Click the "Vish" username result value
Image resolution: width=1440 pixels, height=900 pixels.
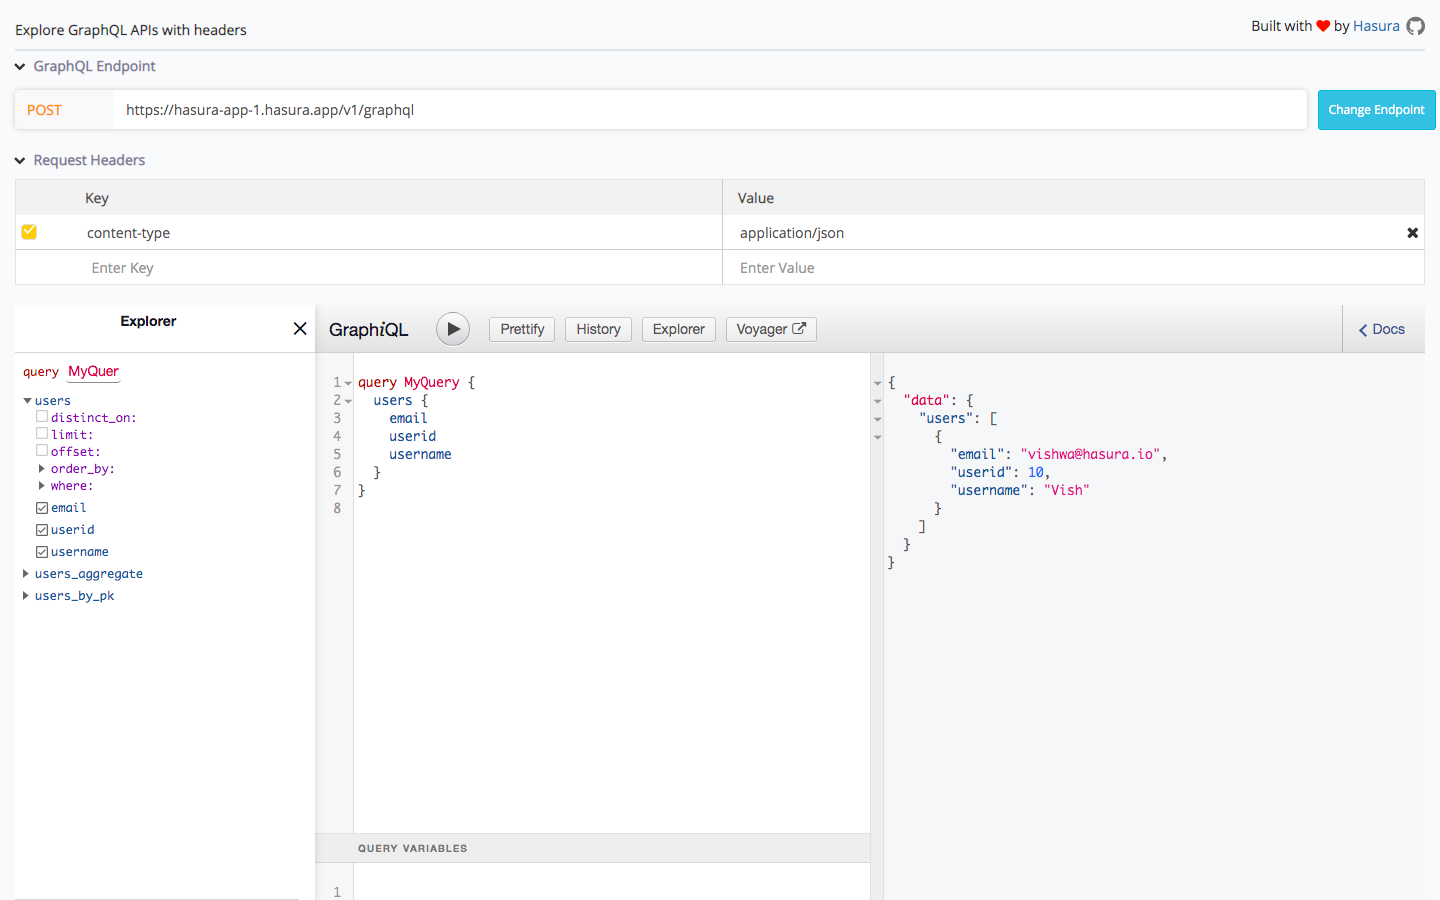coord(1066,490)
